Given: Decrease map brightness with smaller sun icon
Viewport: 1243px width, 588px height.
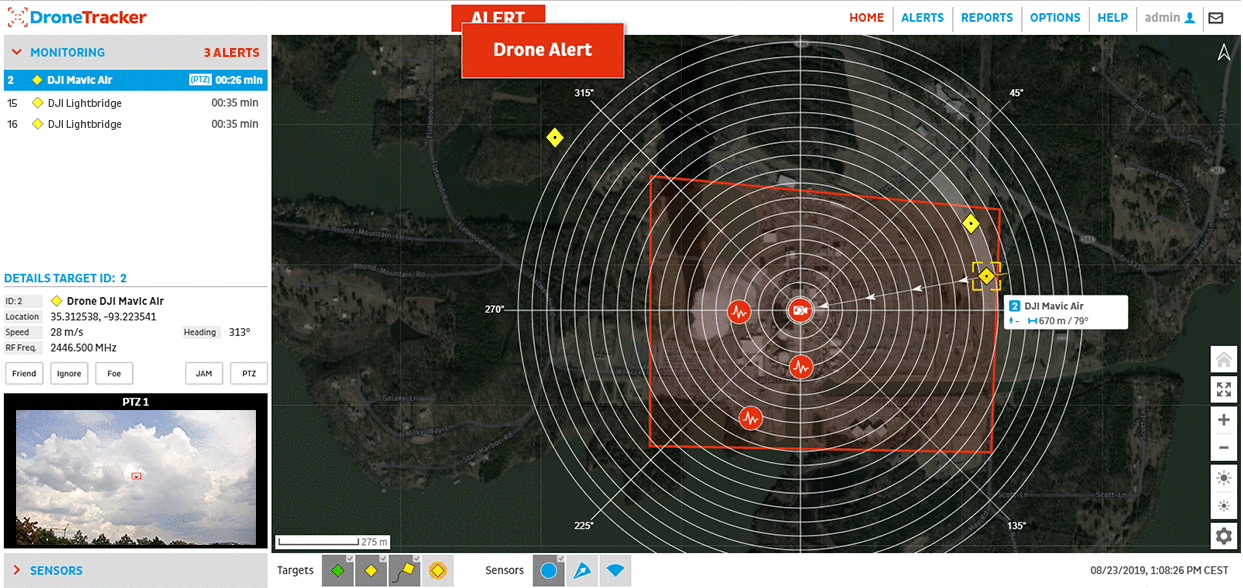Looking at the screenshot, I should point(1223,505).
